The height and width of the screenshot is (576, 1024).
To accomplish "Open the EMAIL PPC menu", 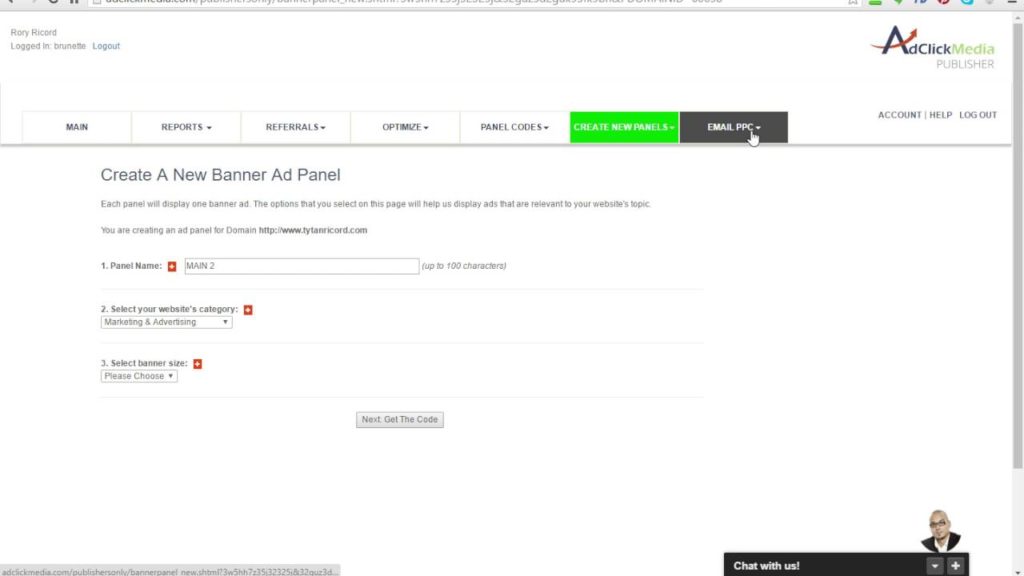I will (x=733, y=127).
